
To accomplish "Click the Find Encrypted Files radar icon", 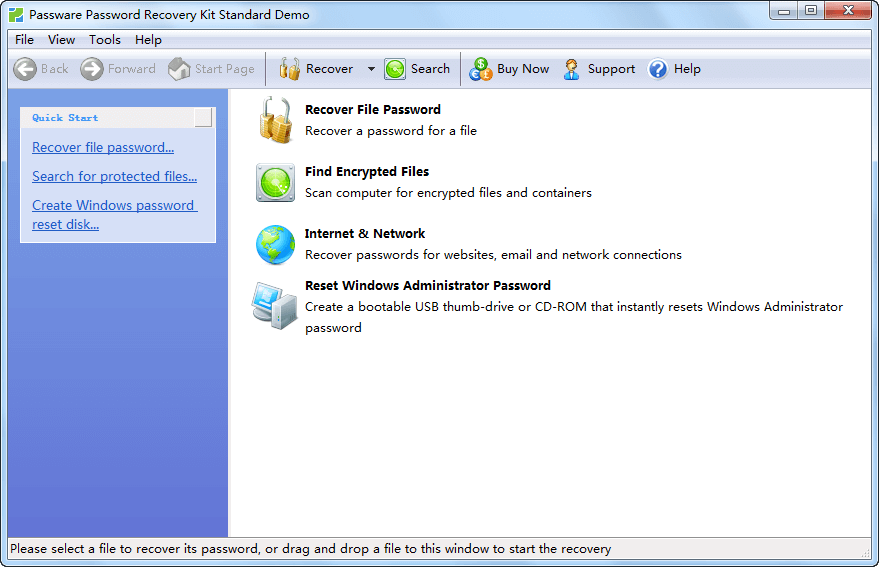I will [x=275, y=183].
